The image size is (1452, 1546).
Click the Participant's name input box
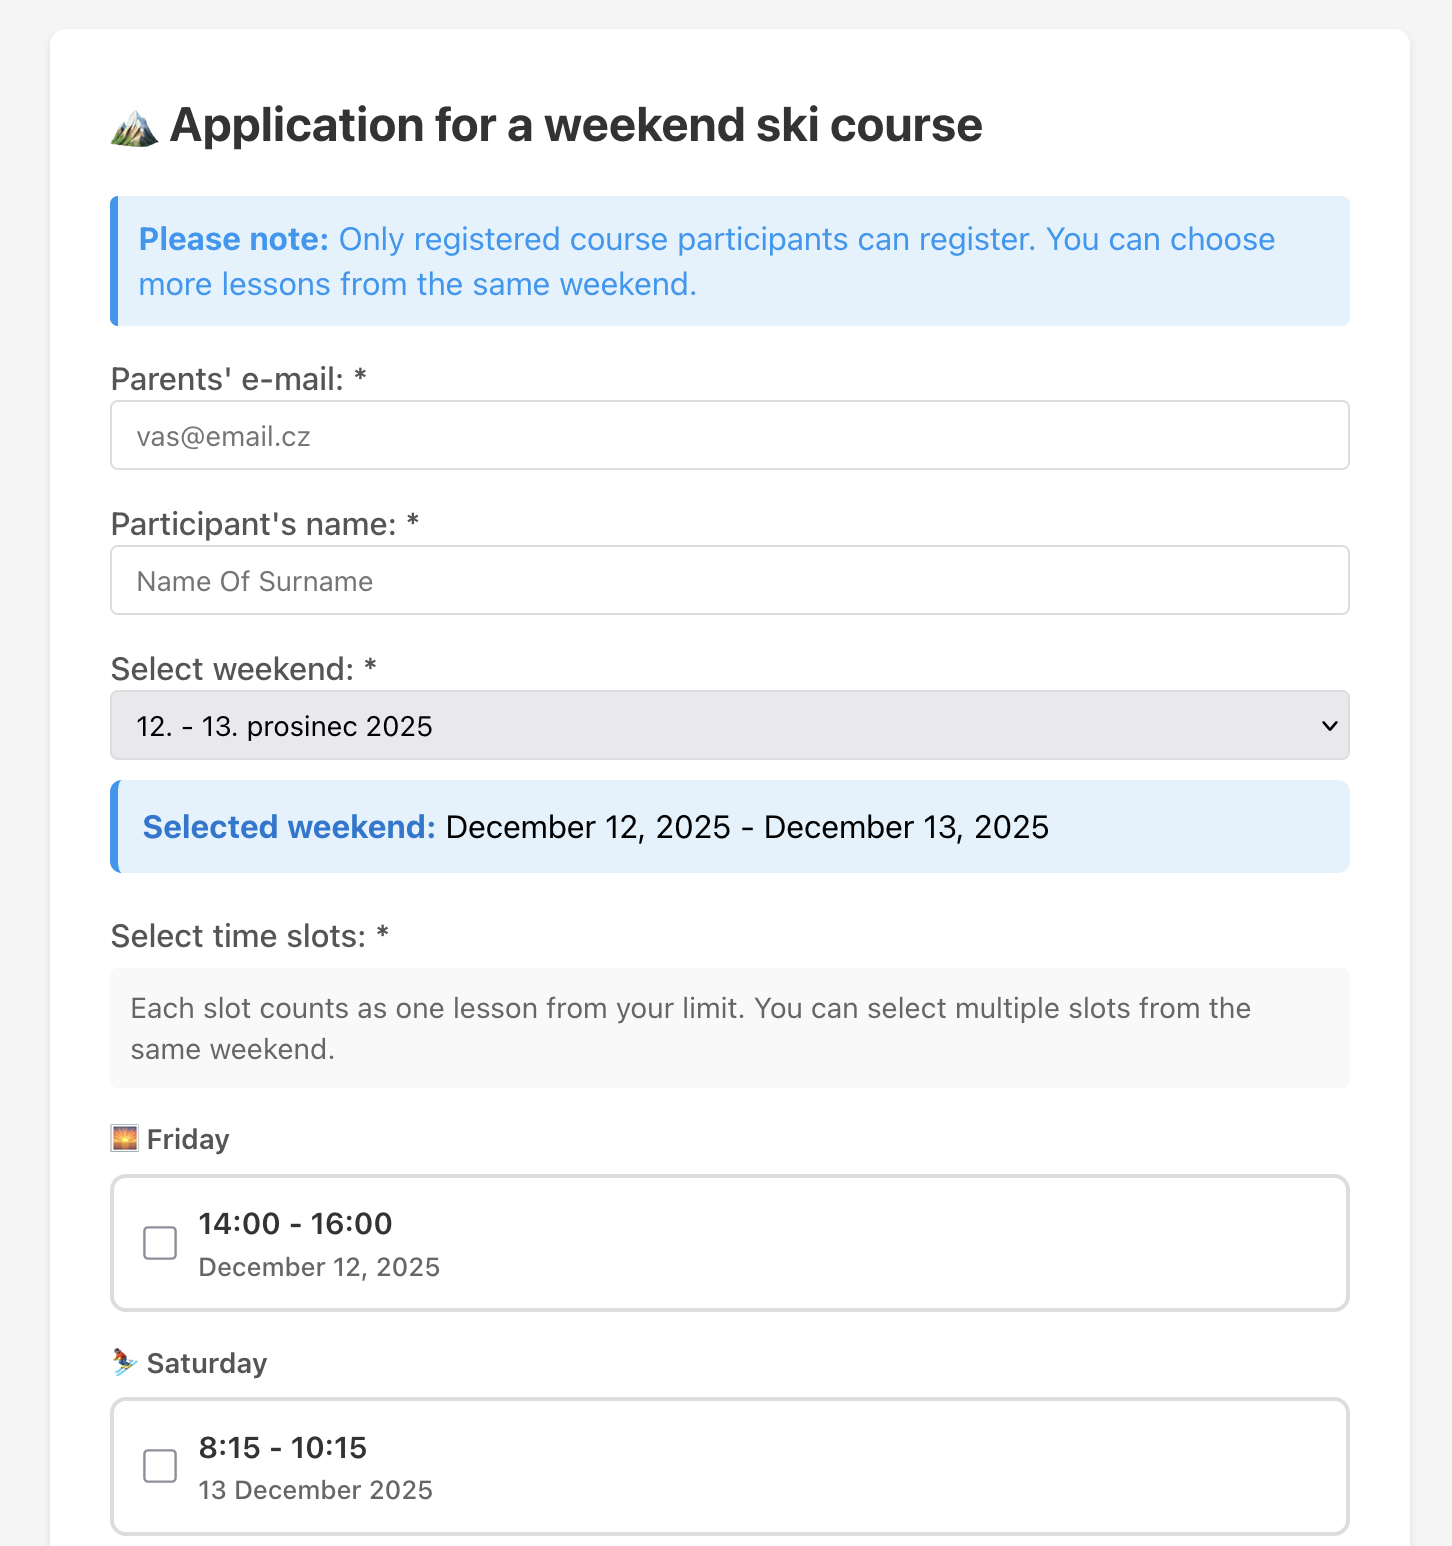pyautogui.click(x=730, y=580)
